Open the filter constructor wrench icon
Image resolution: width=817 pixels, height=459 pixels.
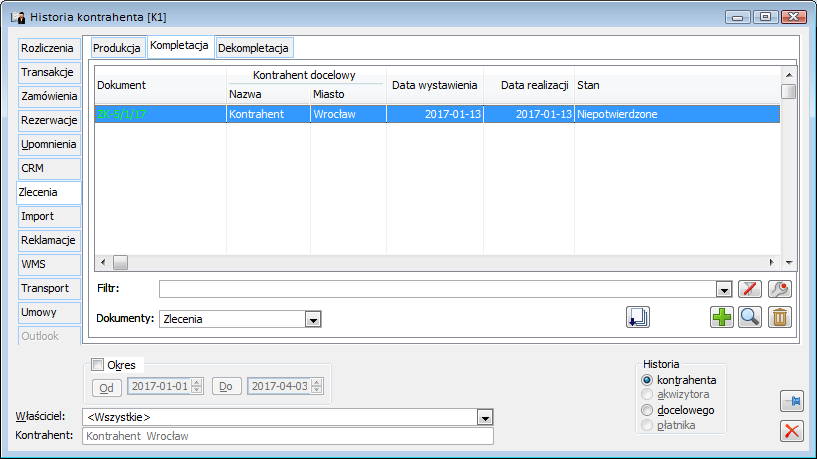click(x=779, y=289)
